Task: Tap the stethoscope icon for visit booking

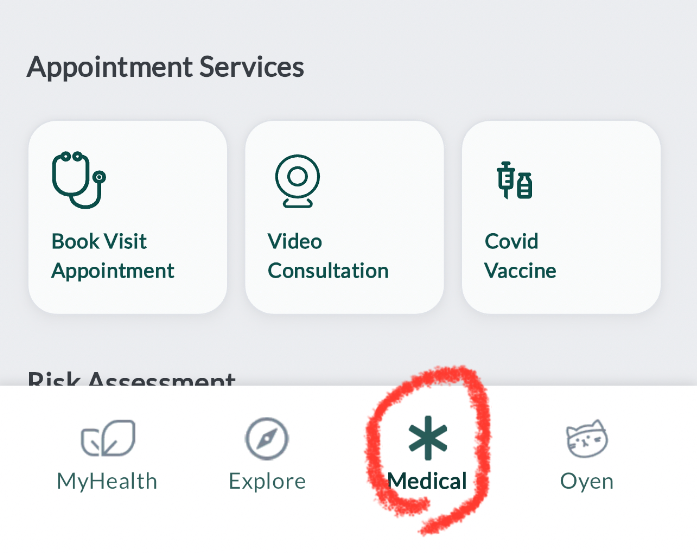Action: [x=78, y=179]
